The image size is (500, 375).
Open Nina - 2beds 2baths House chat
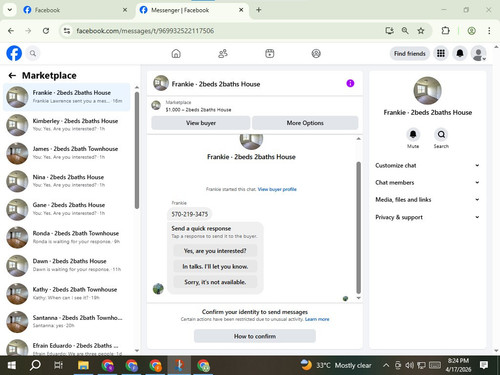point(67,181)
